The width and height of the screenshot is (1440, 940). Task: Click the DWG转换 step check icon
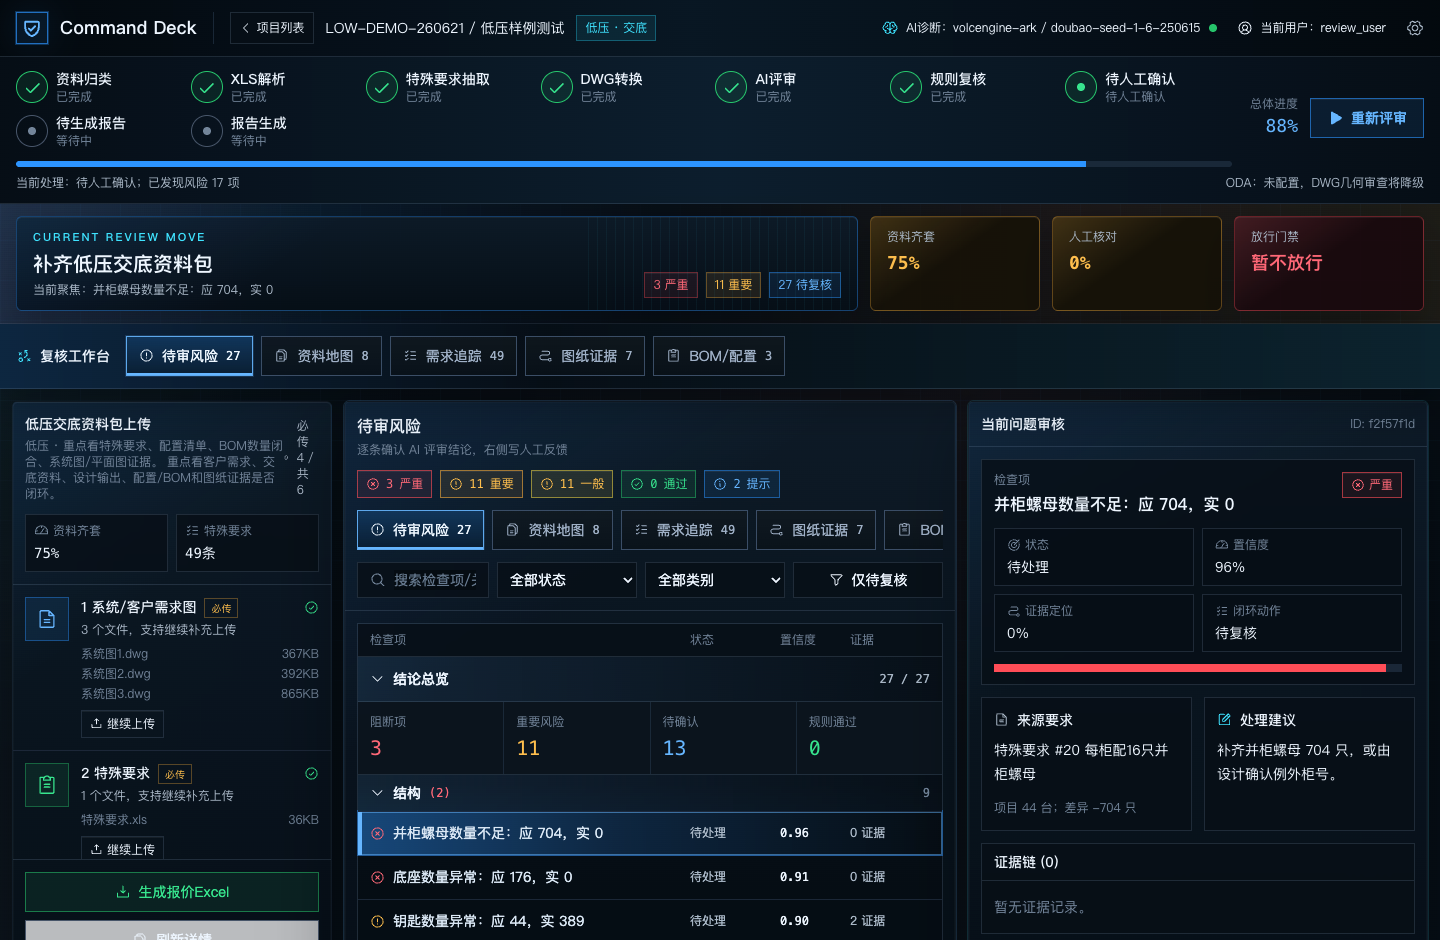(557, 87)
